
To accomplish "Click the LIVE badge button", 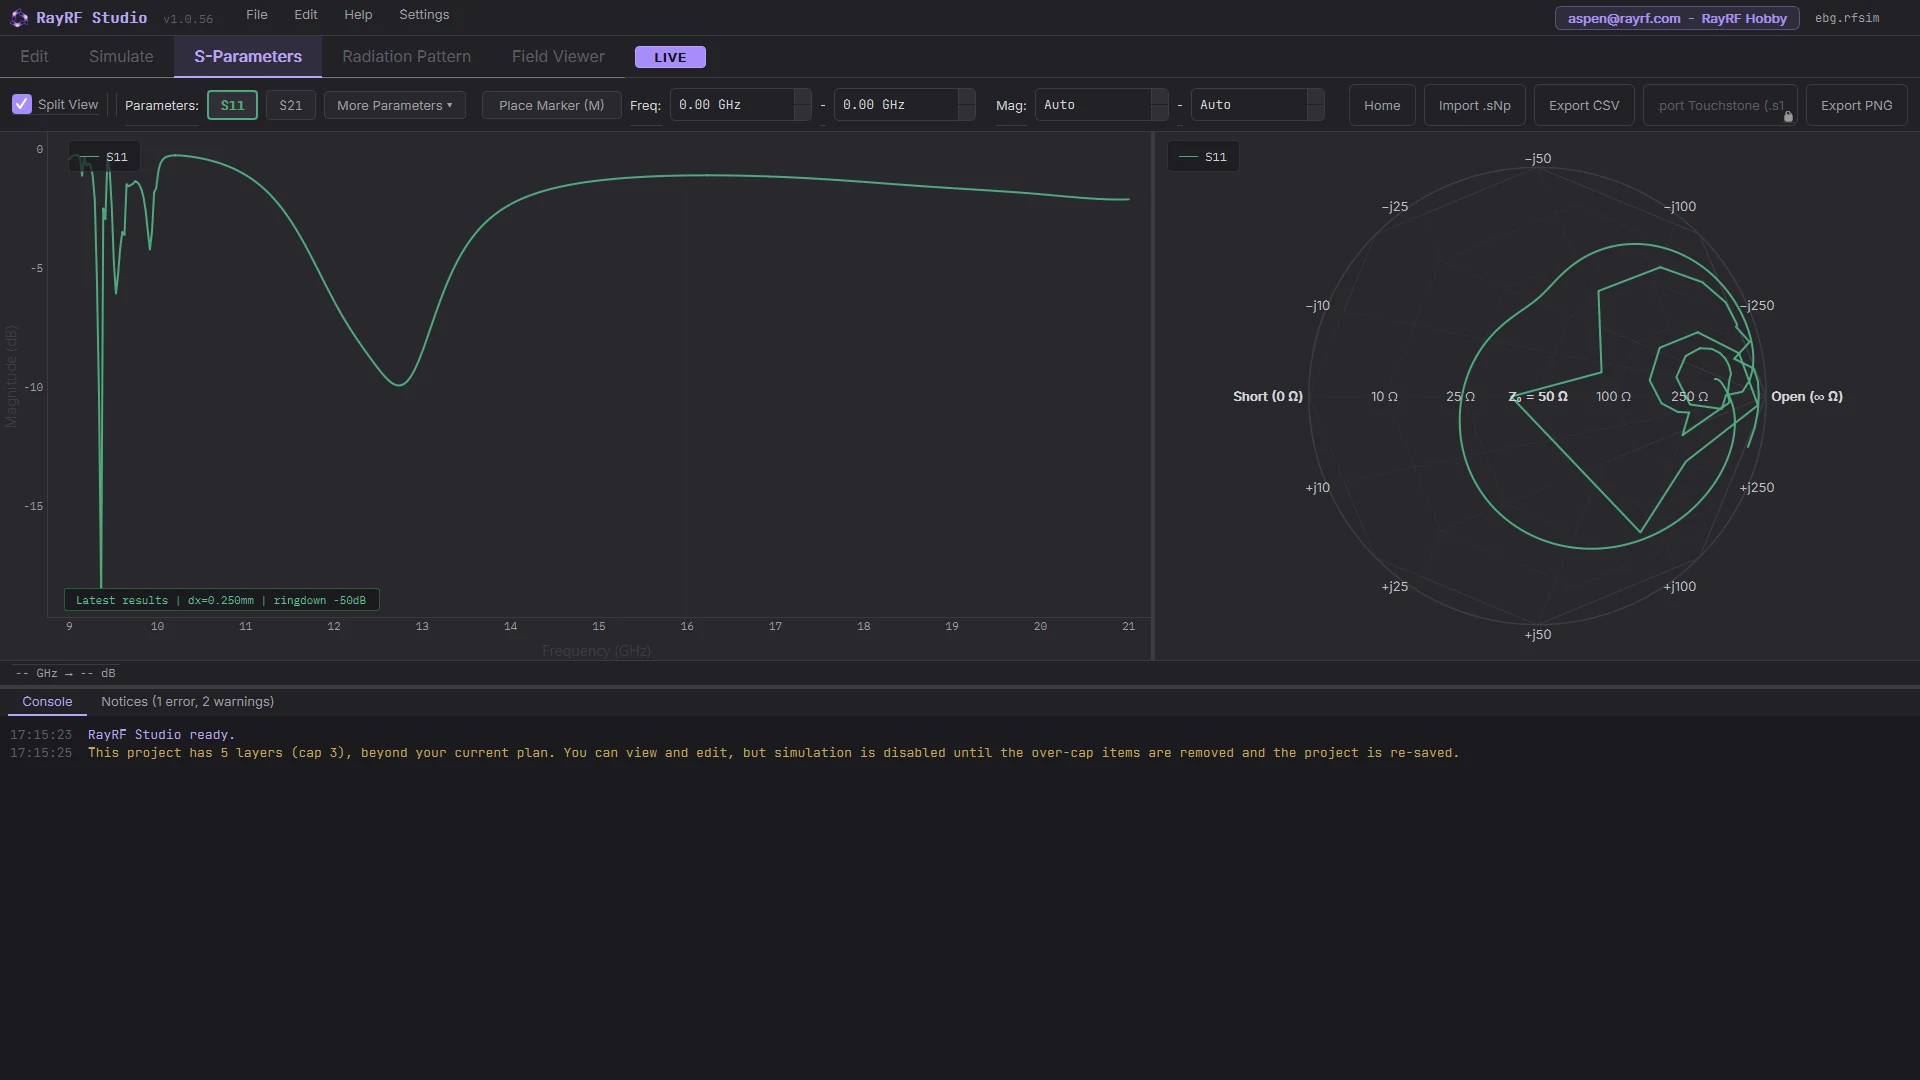I will click(670, 57).
